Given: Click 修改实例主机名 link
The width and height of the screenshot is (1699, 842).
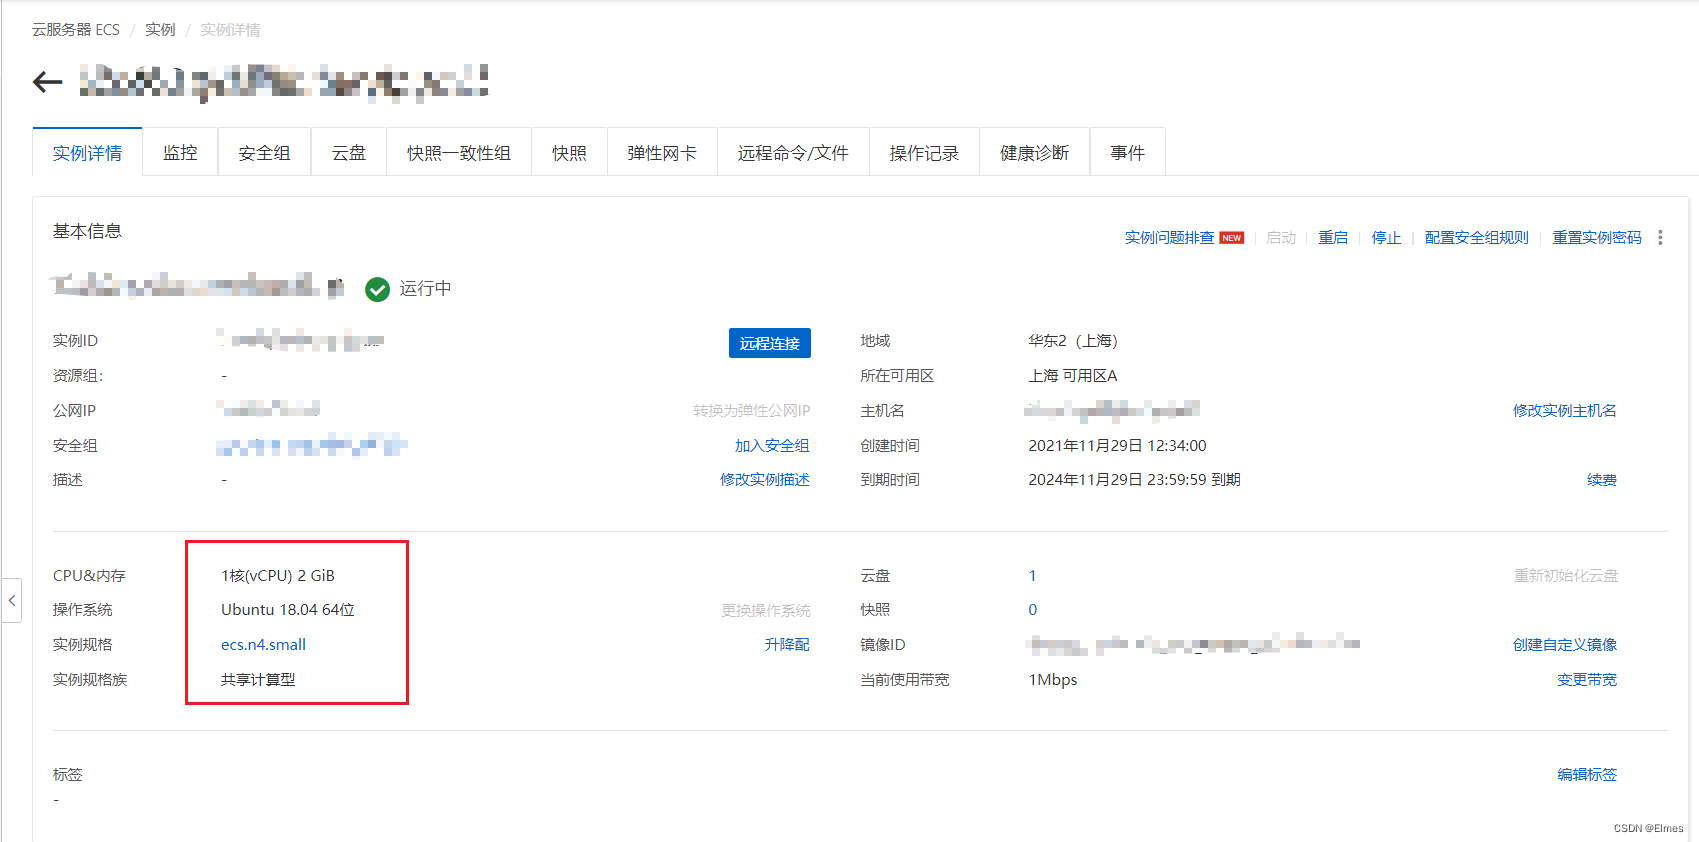Looking at the screenshot, I should [1565, 411].
